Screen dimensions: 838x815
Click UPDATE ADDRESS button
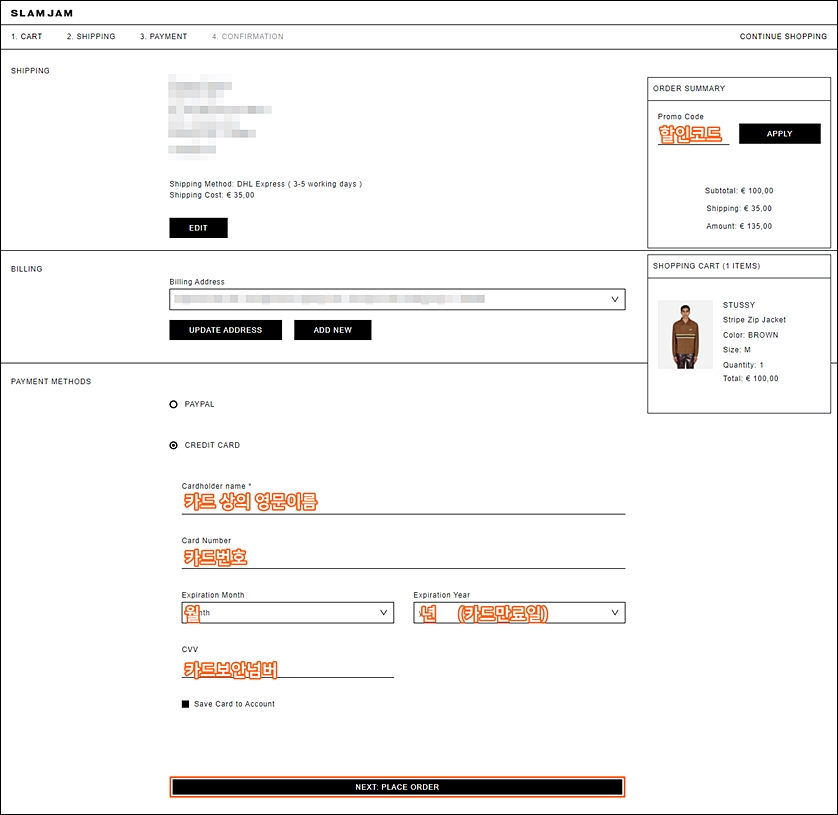(x=226, y=330)
